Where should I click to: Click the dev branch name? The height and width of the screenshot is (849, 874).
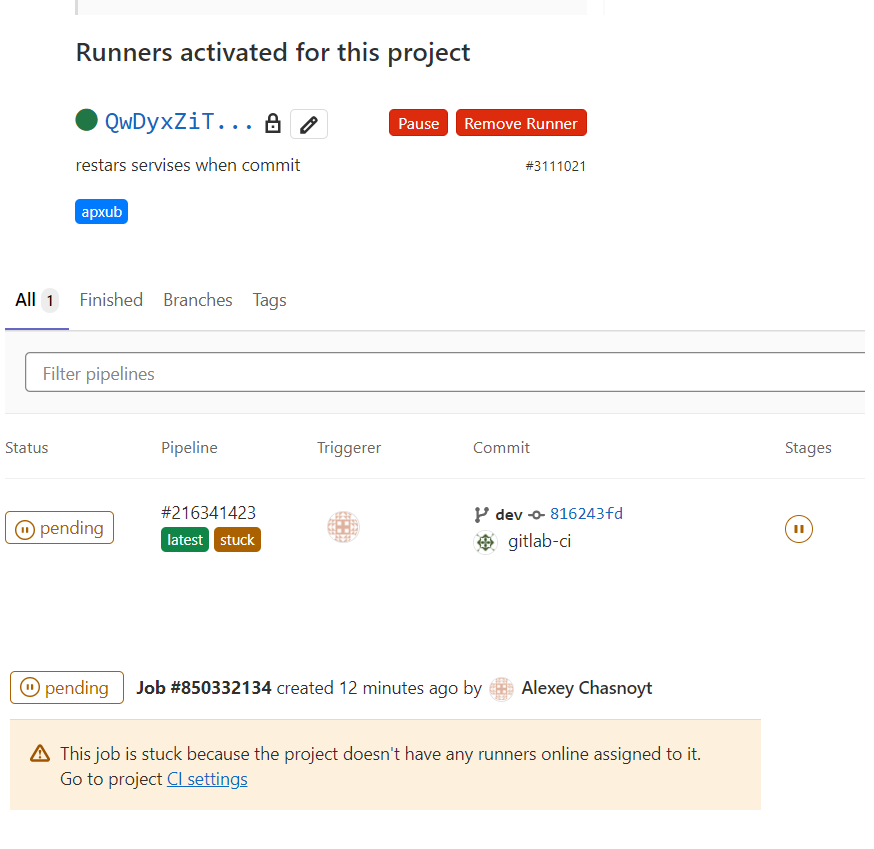(x=509, y=515)
